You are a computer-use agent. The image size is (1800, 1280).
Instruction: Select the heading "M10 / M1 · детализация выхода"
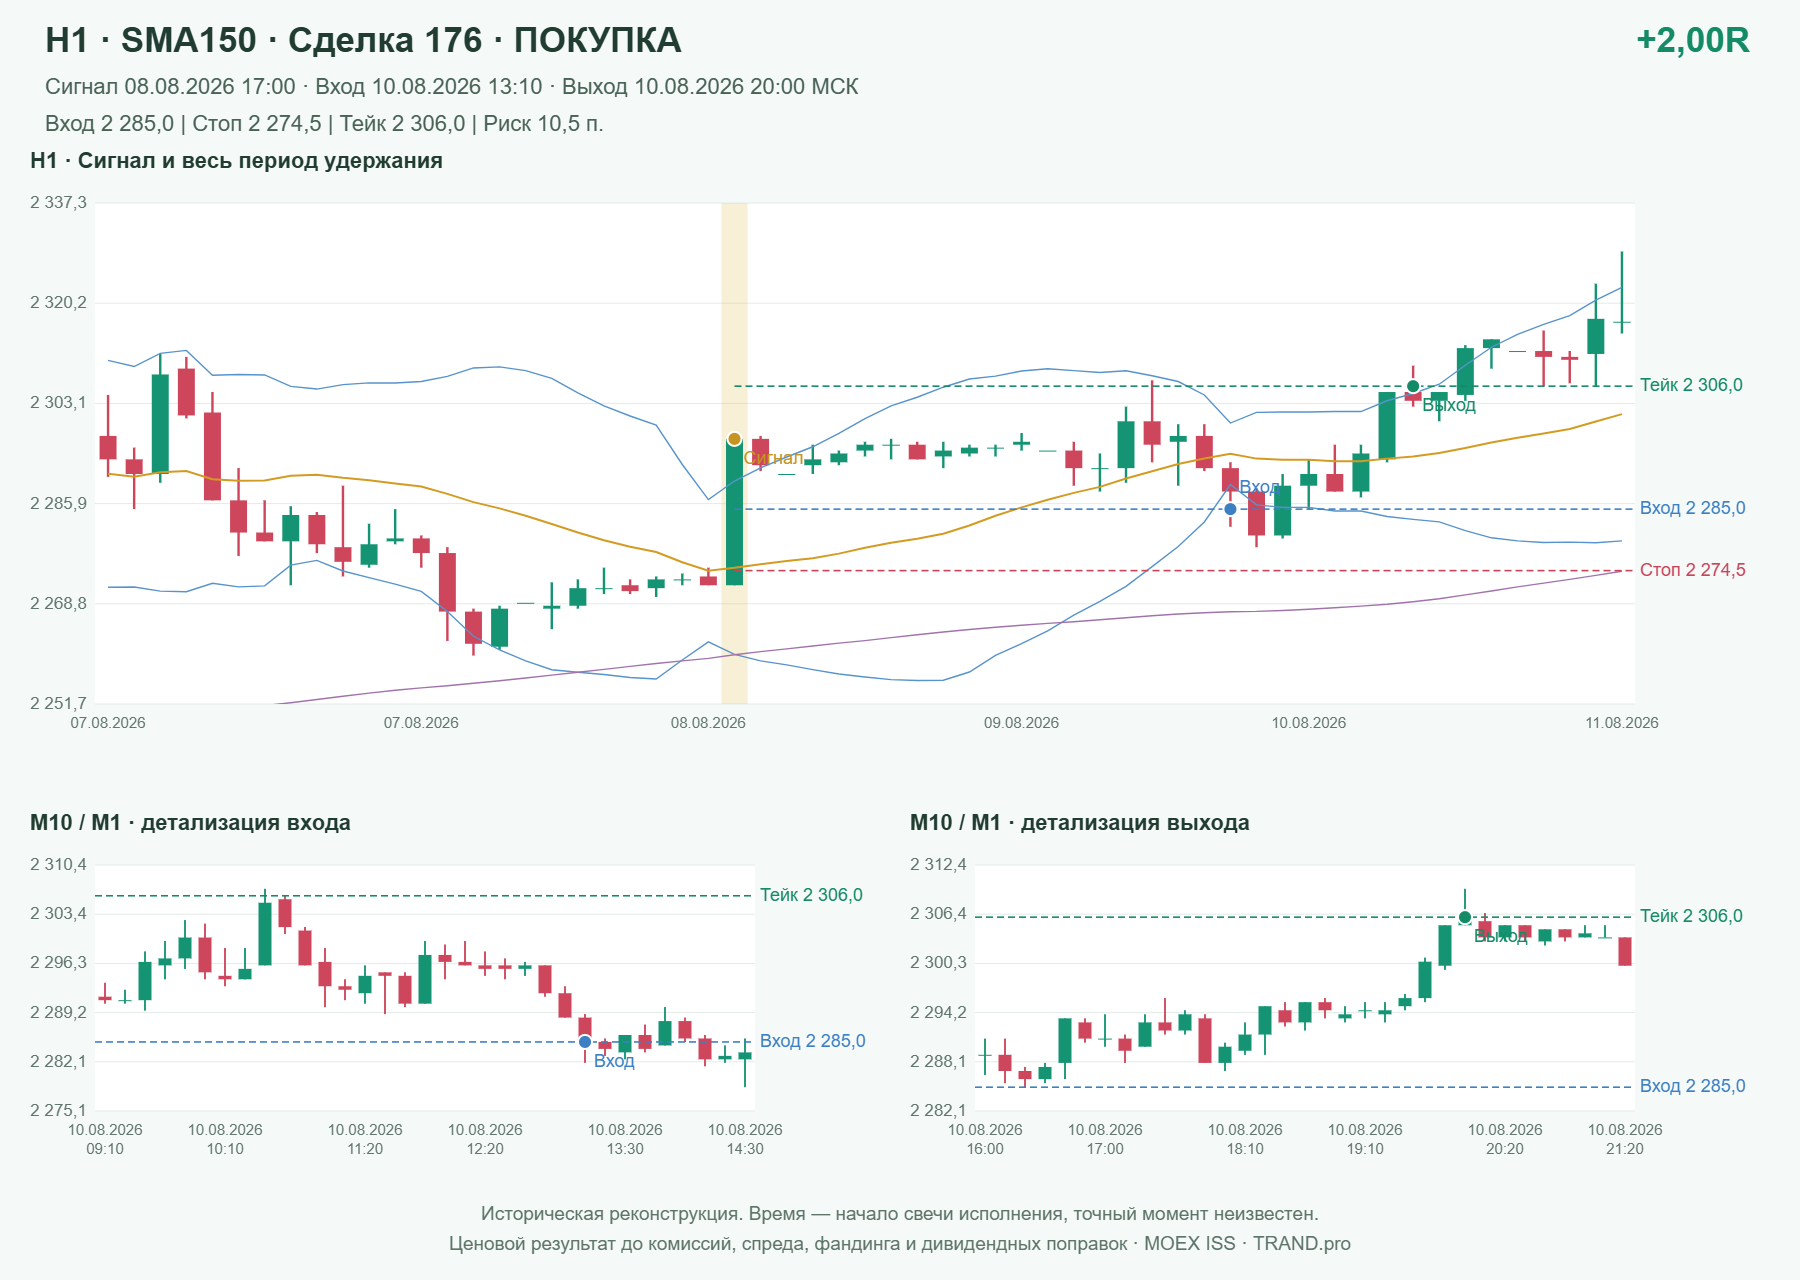pyautogui.click(x=1079, y=823)
